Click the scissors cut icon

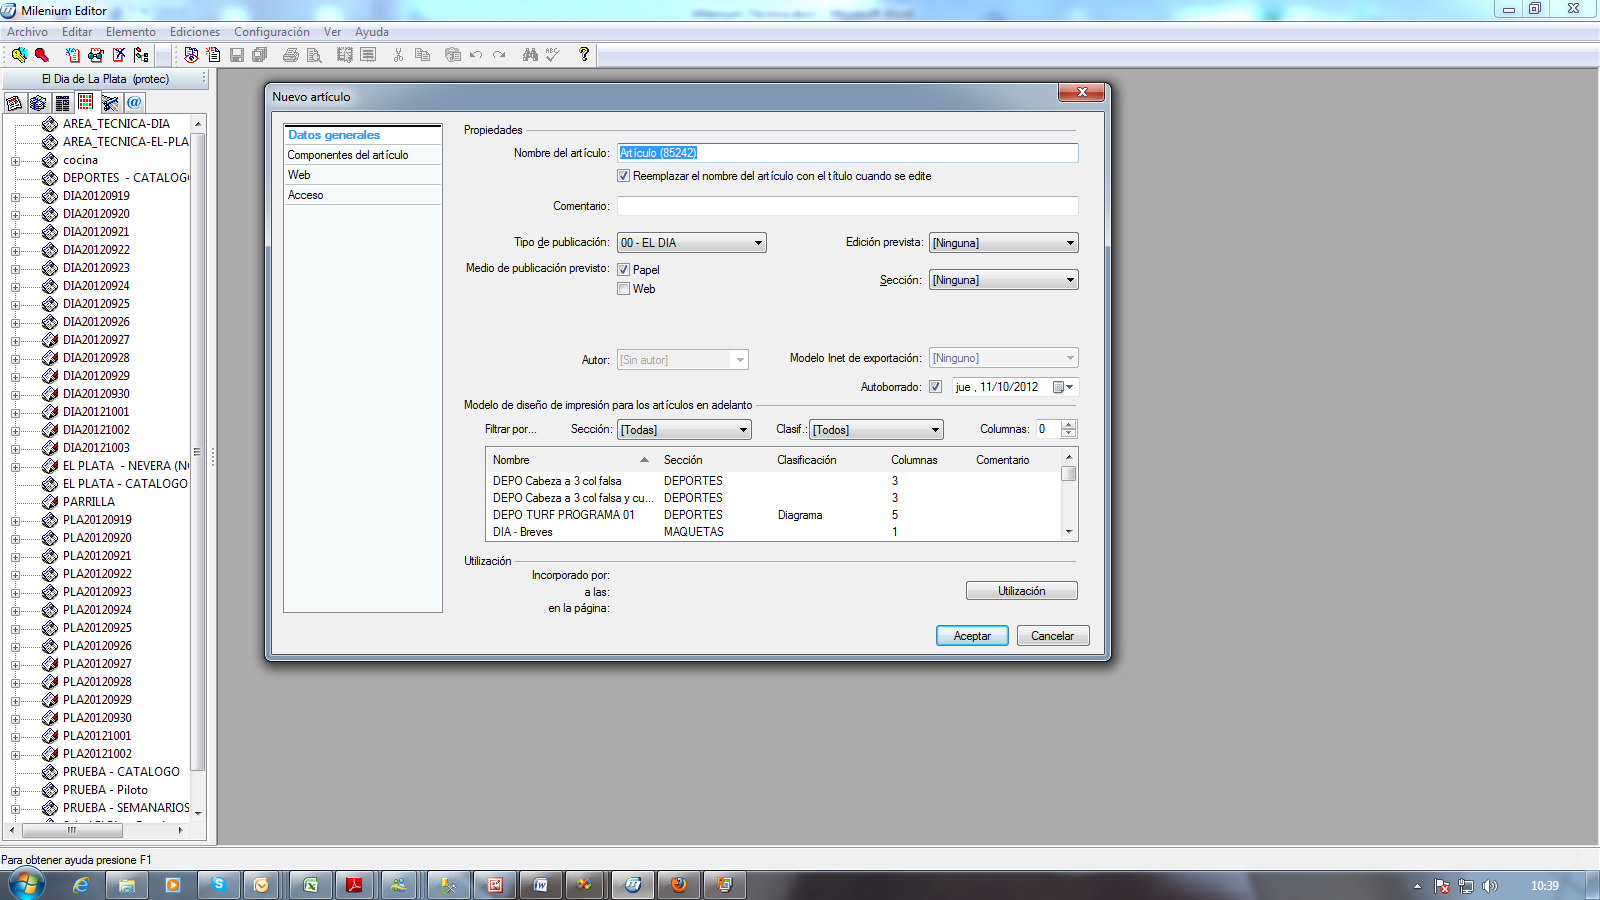pyautogui.click(x=398, y=55)
